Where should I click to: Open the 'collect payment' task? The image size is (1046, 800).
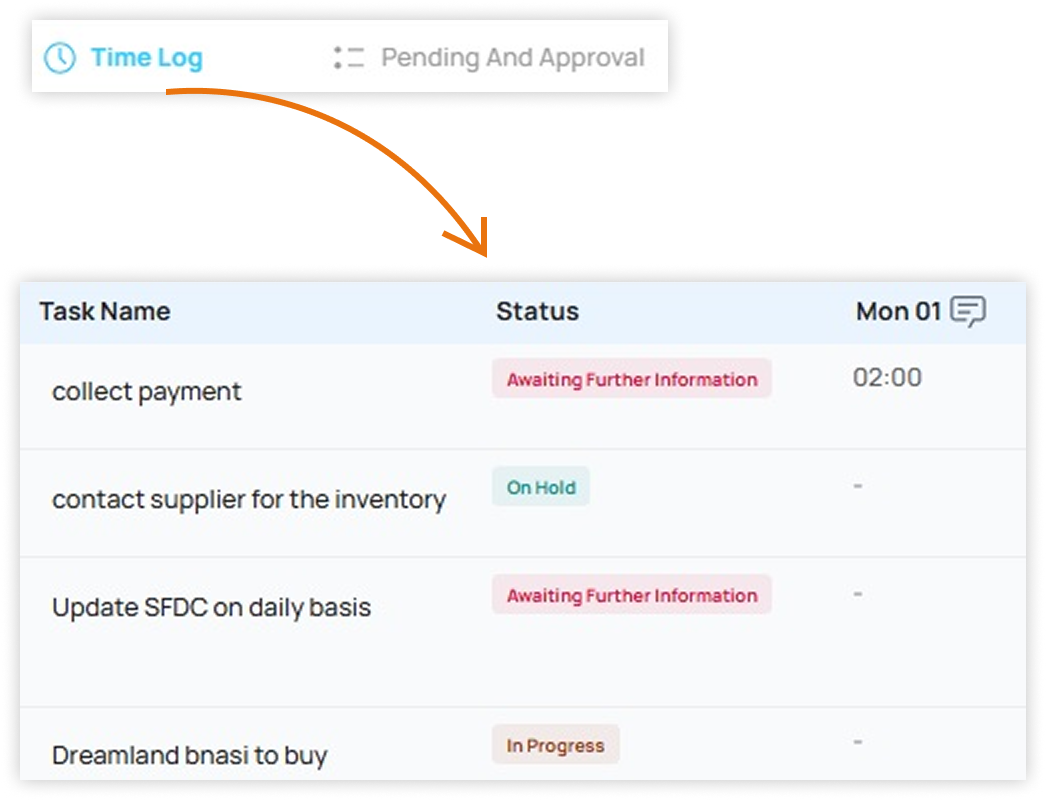[x=147, y=391]
